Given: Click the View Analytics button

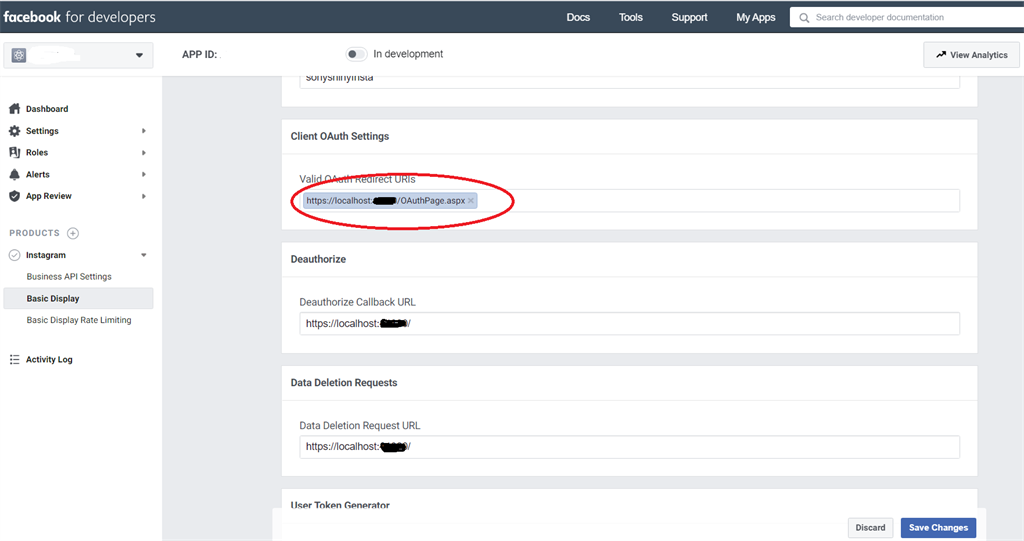Looking at the screenshot, I should tap(972, 55).
